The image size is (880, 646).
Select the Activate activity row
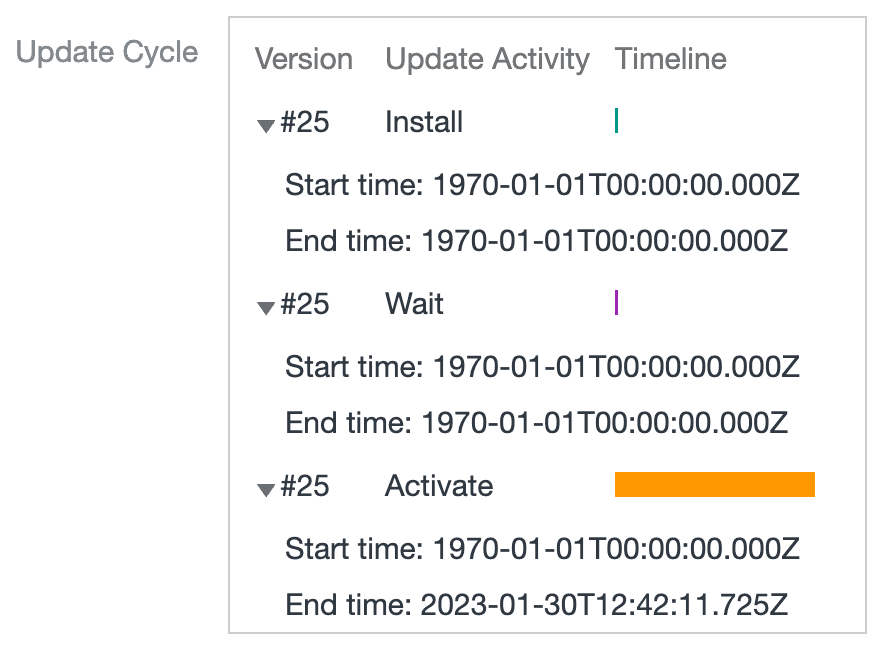[x=439, y=486]
